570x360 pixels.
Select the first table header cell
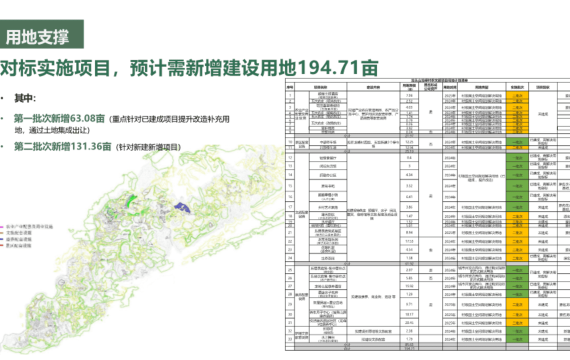pyautogui.click(x=290, y=87)
